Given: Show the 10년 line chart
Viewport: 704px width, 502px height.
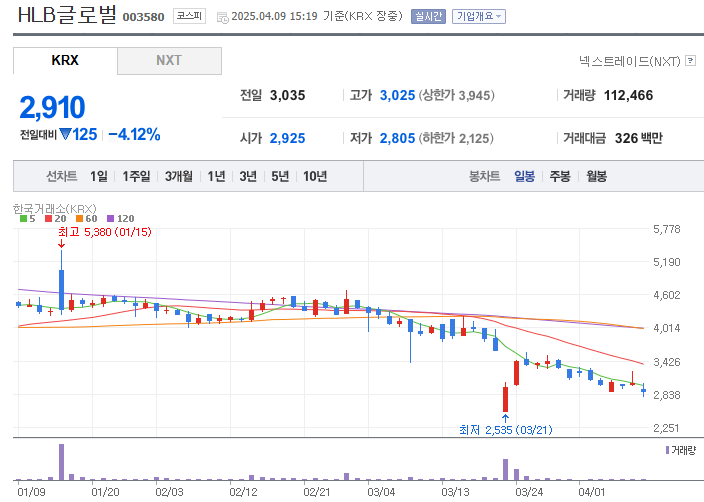Looking at the screenshot, I should pos(315,176).
